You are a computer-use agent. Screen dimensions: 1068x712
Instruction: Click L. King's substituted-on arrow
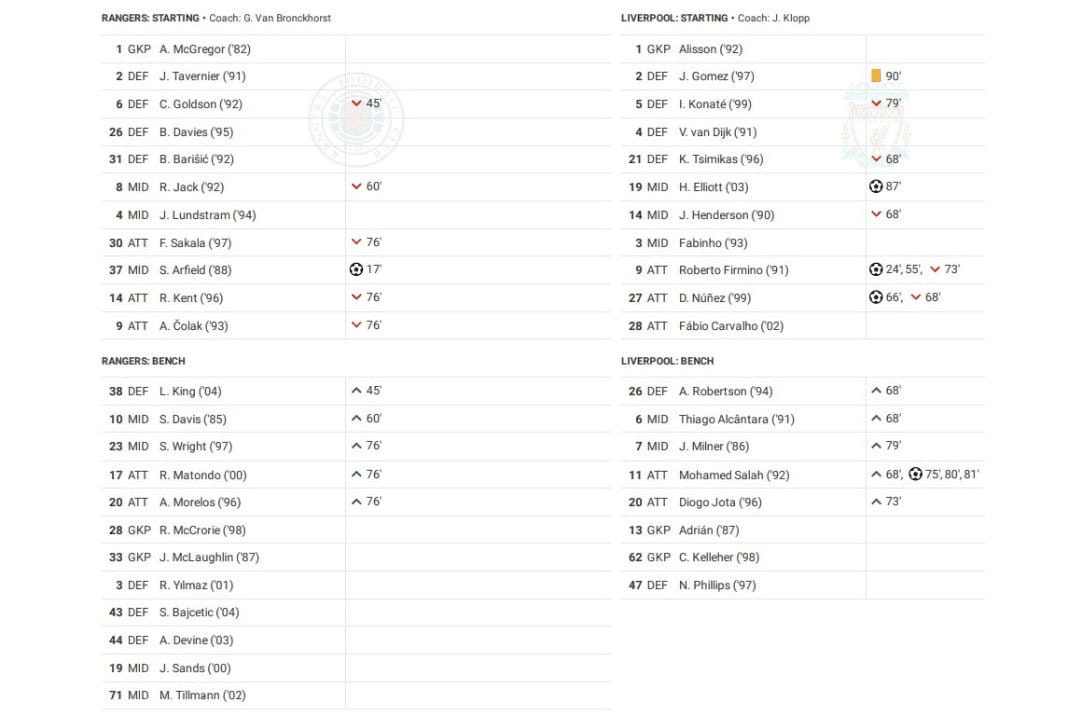356,391
